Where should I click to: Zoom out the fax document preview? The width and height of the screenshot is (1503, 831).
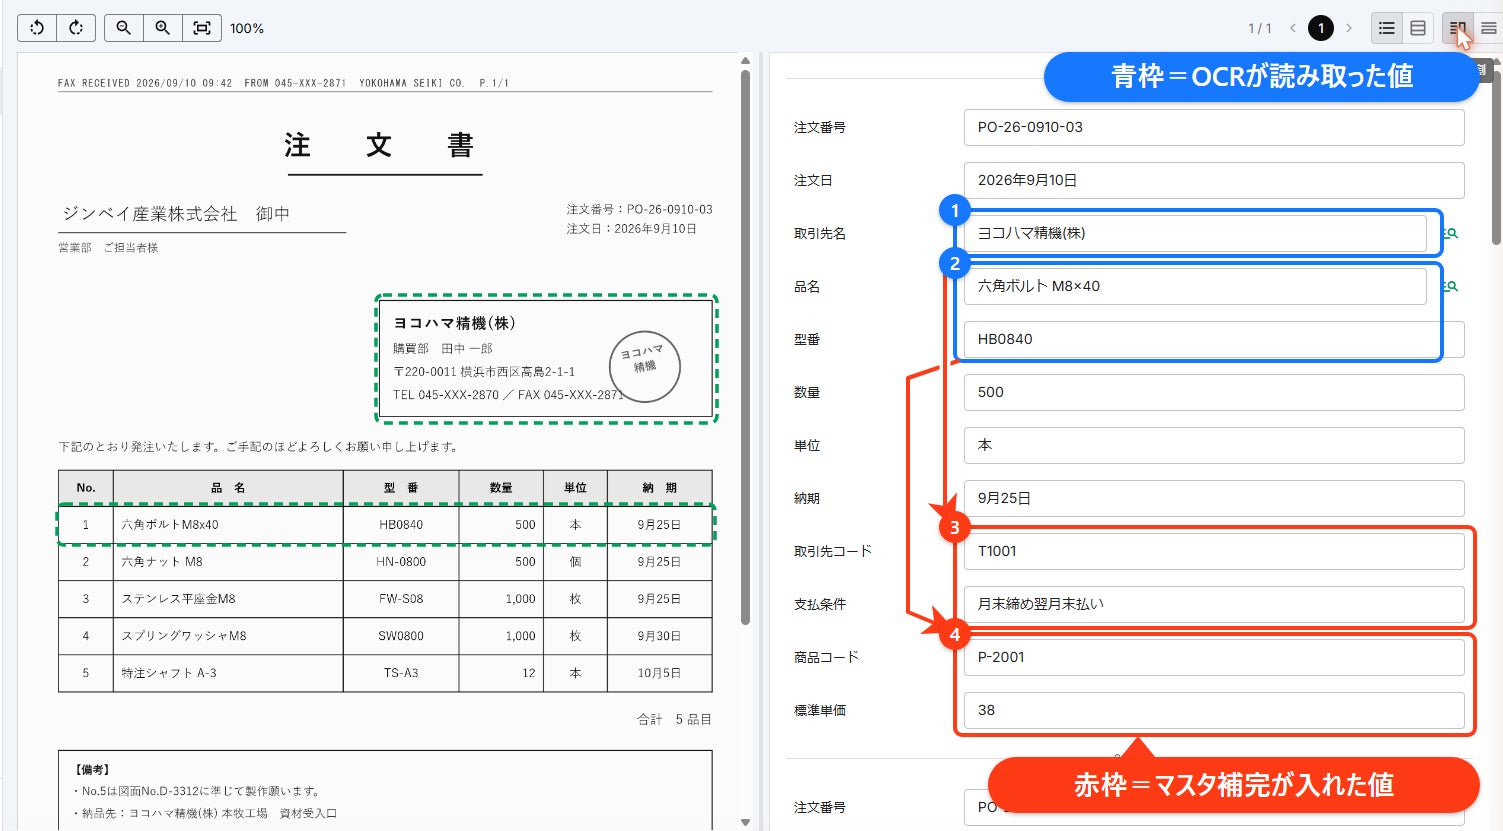point(124,28)
